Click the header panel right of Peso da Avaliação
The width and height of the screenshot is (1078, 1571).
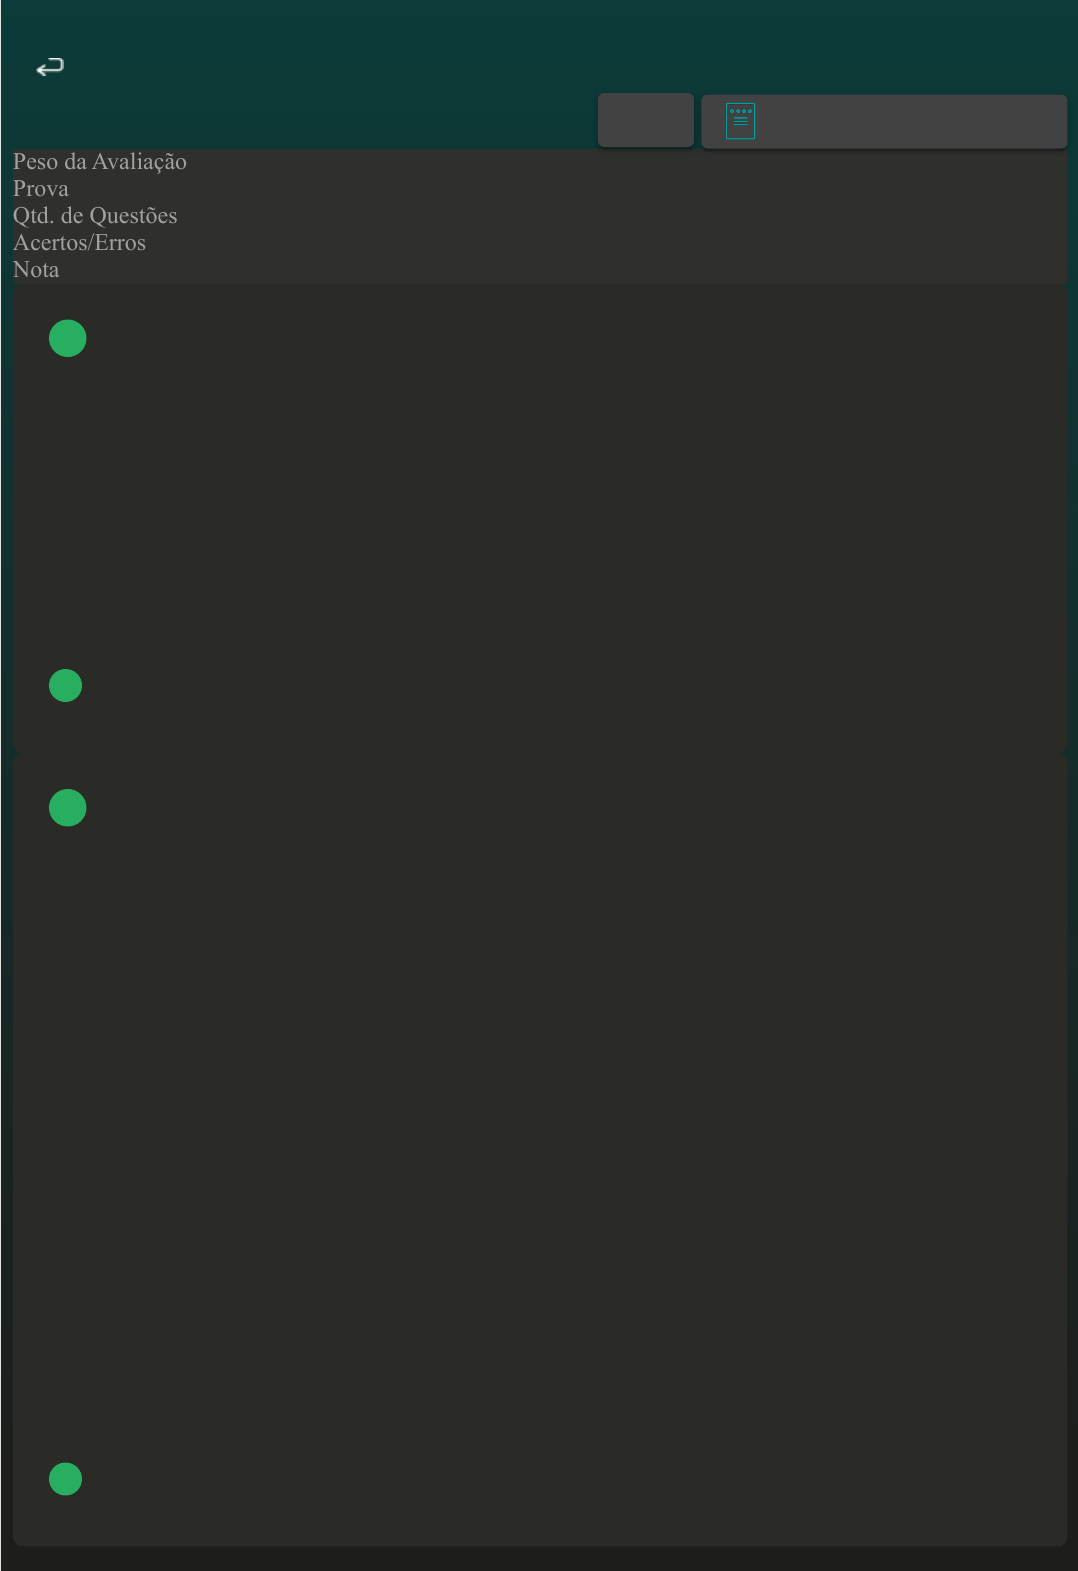click(627, 162)
